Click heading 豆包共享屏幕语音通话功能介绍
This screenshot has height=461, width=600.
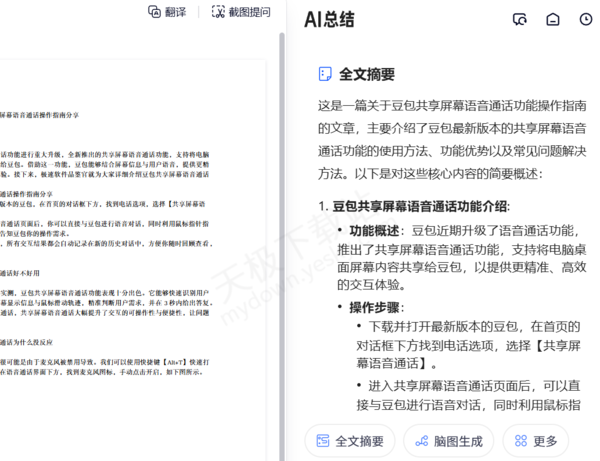[419, 207]
